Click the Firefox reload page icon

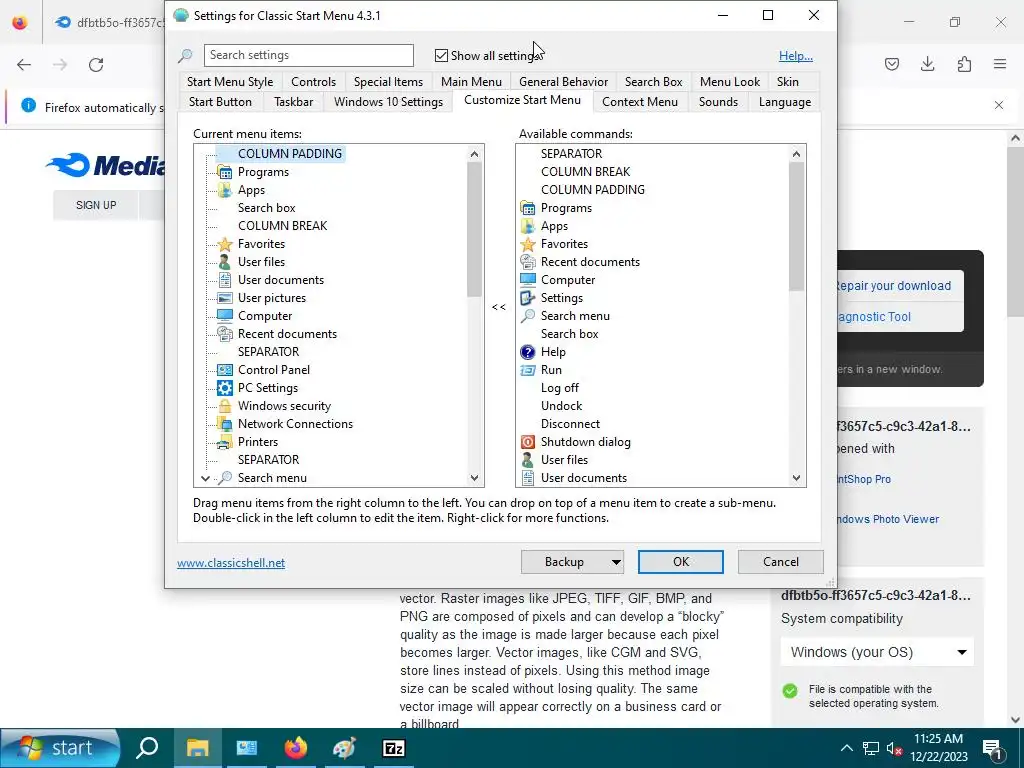96,65
